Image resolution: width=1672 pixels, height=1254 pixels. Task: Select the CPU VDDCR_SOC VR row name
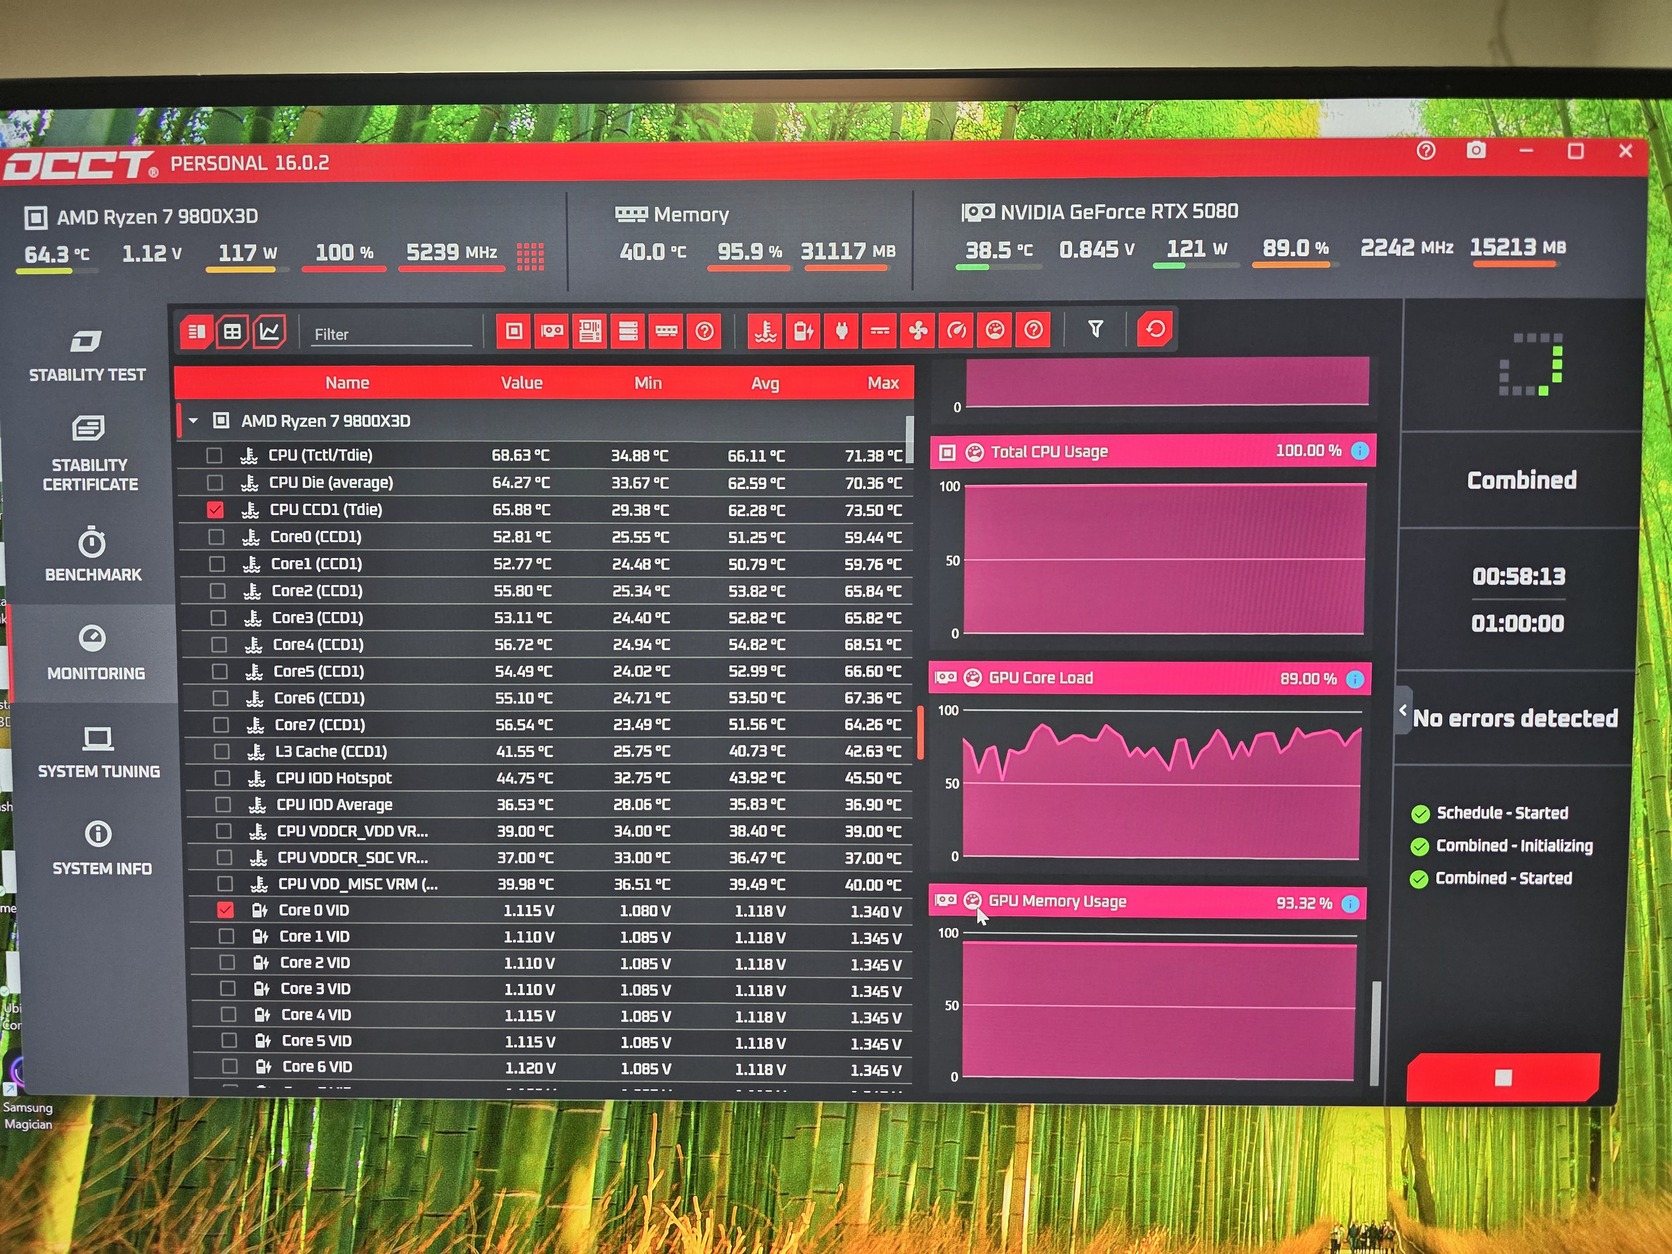[x=352, y=858]
